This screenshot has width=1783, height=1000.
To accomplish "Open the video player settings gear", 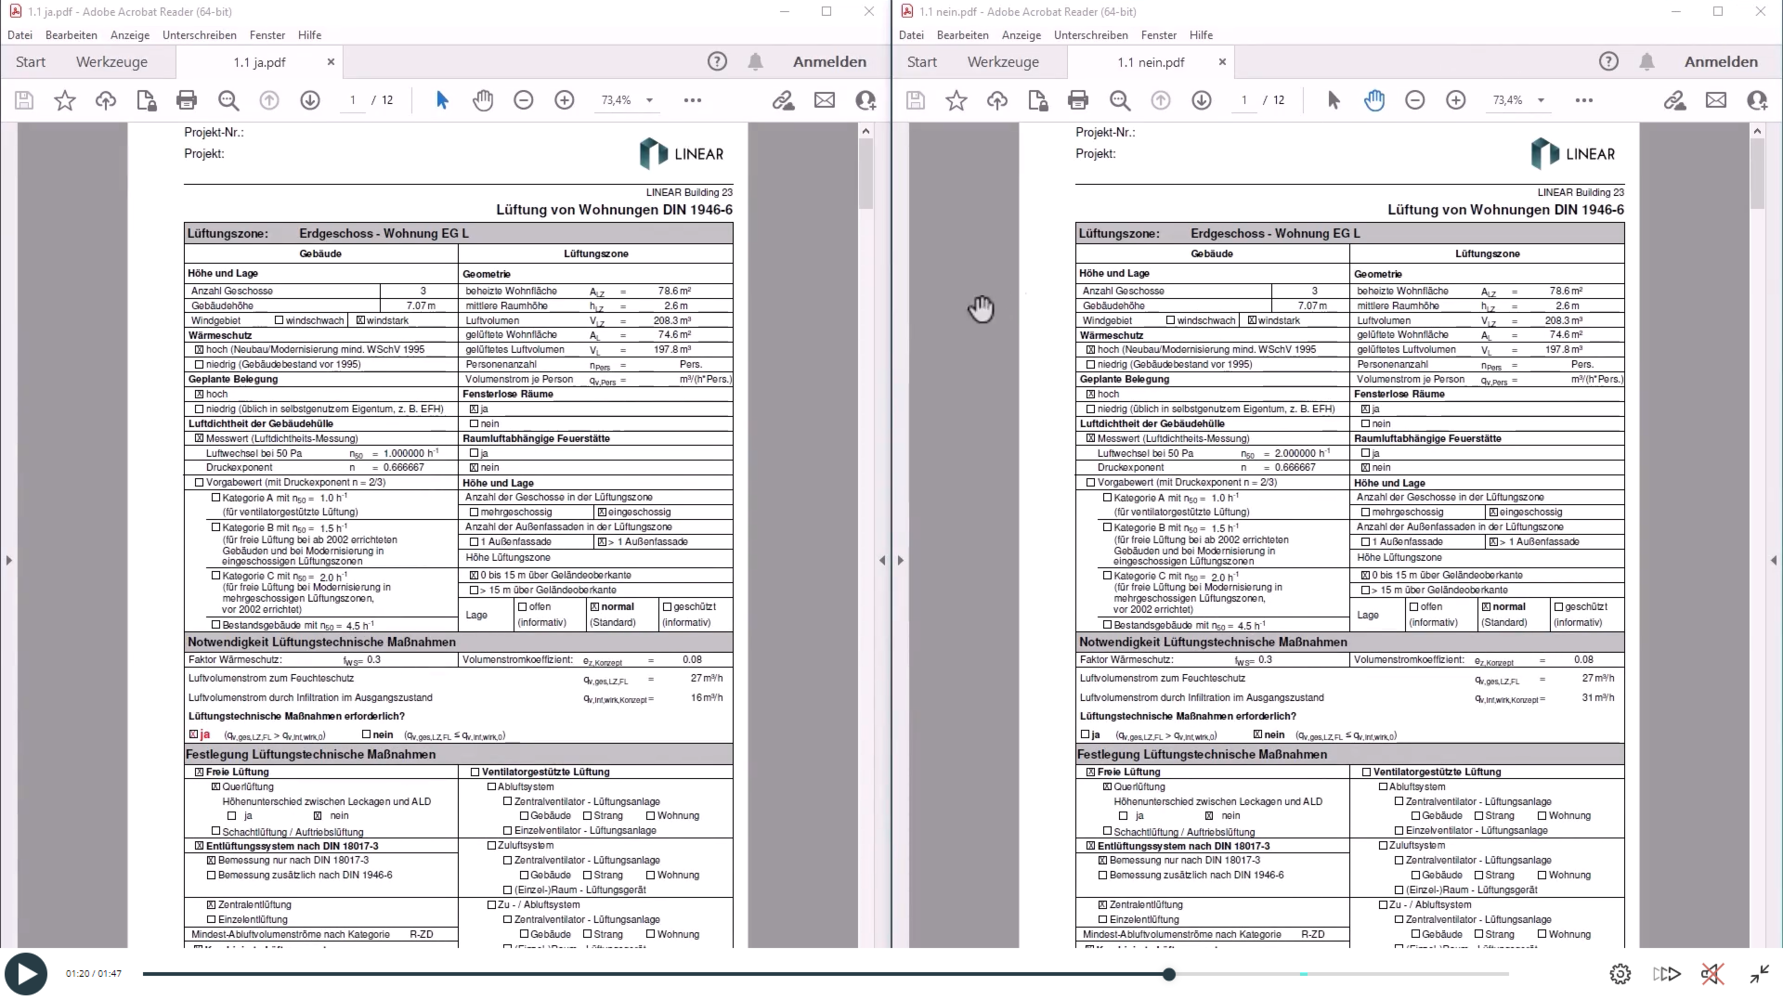I will click(1620, 974).
